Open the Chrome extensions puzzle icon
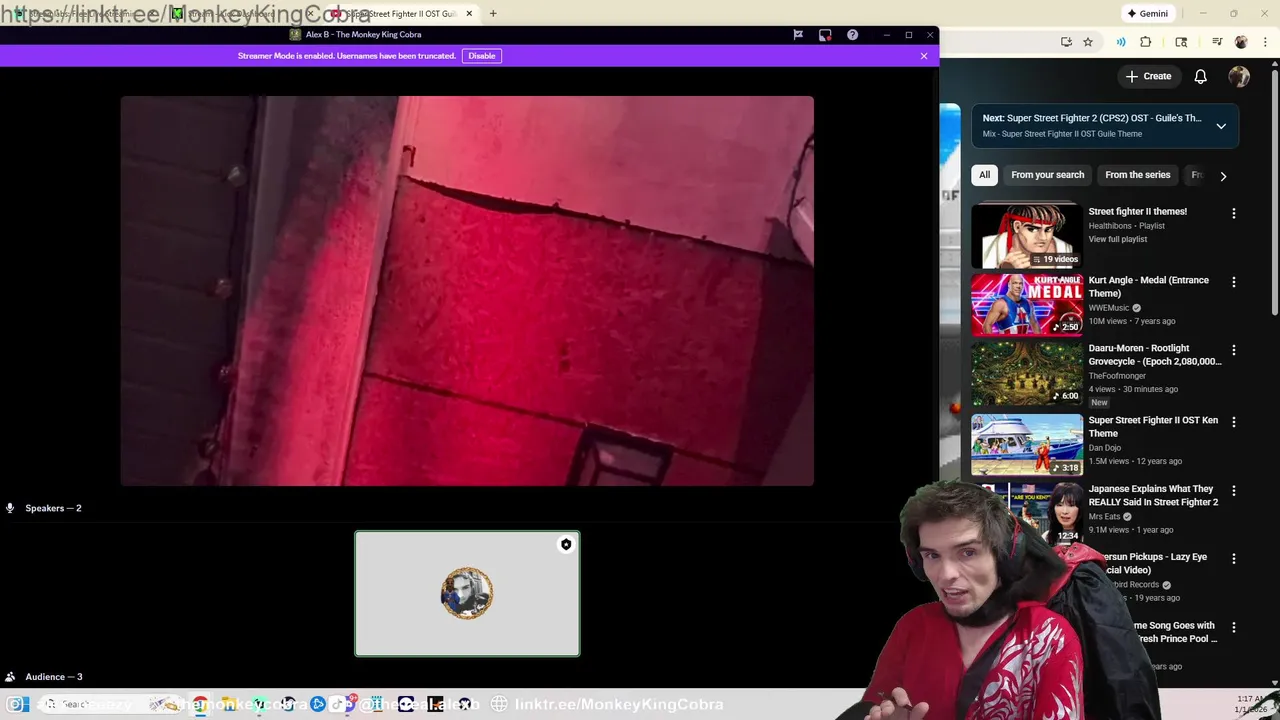 click(1146, 42)
